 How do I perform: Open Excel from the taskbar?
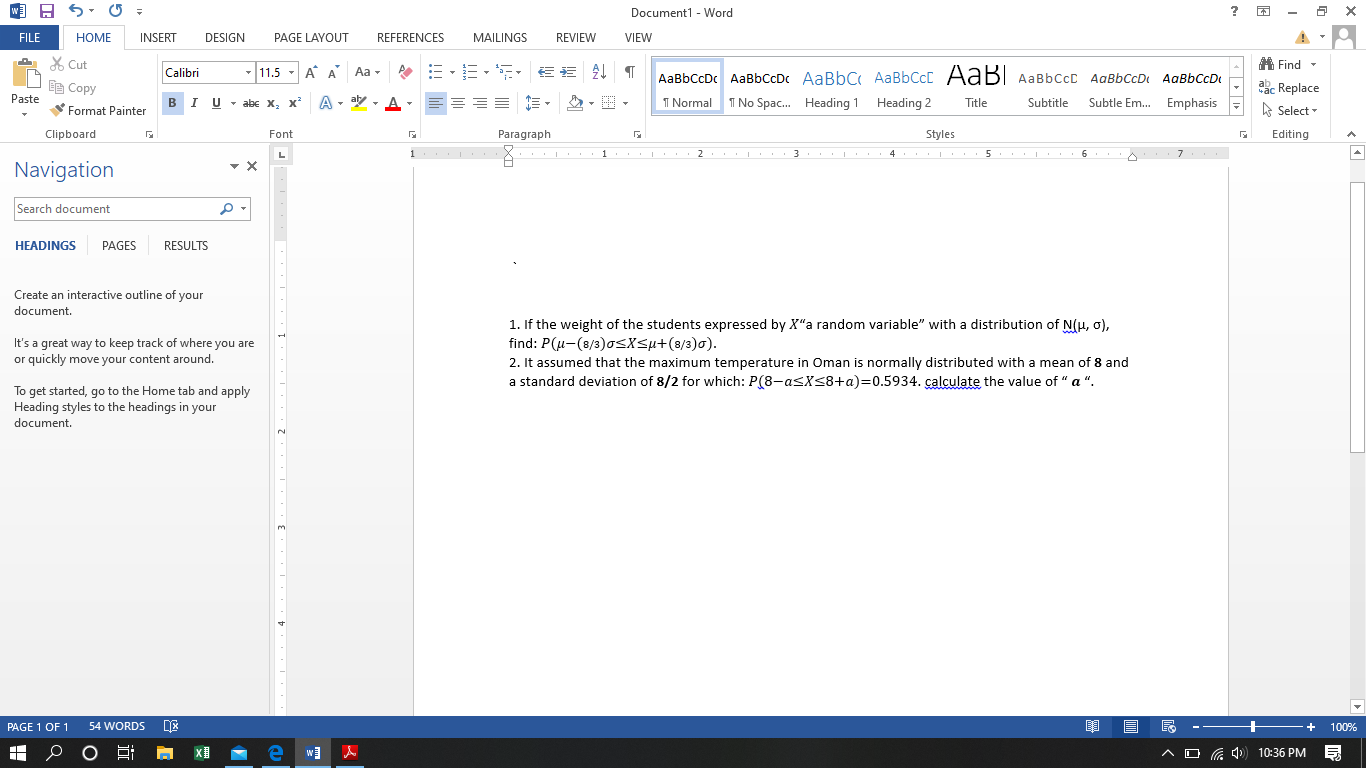(x=201, y=752)
